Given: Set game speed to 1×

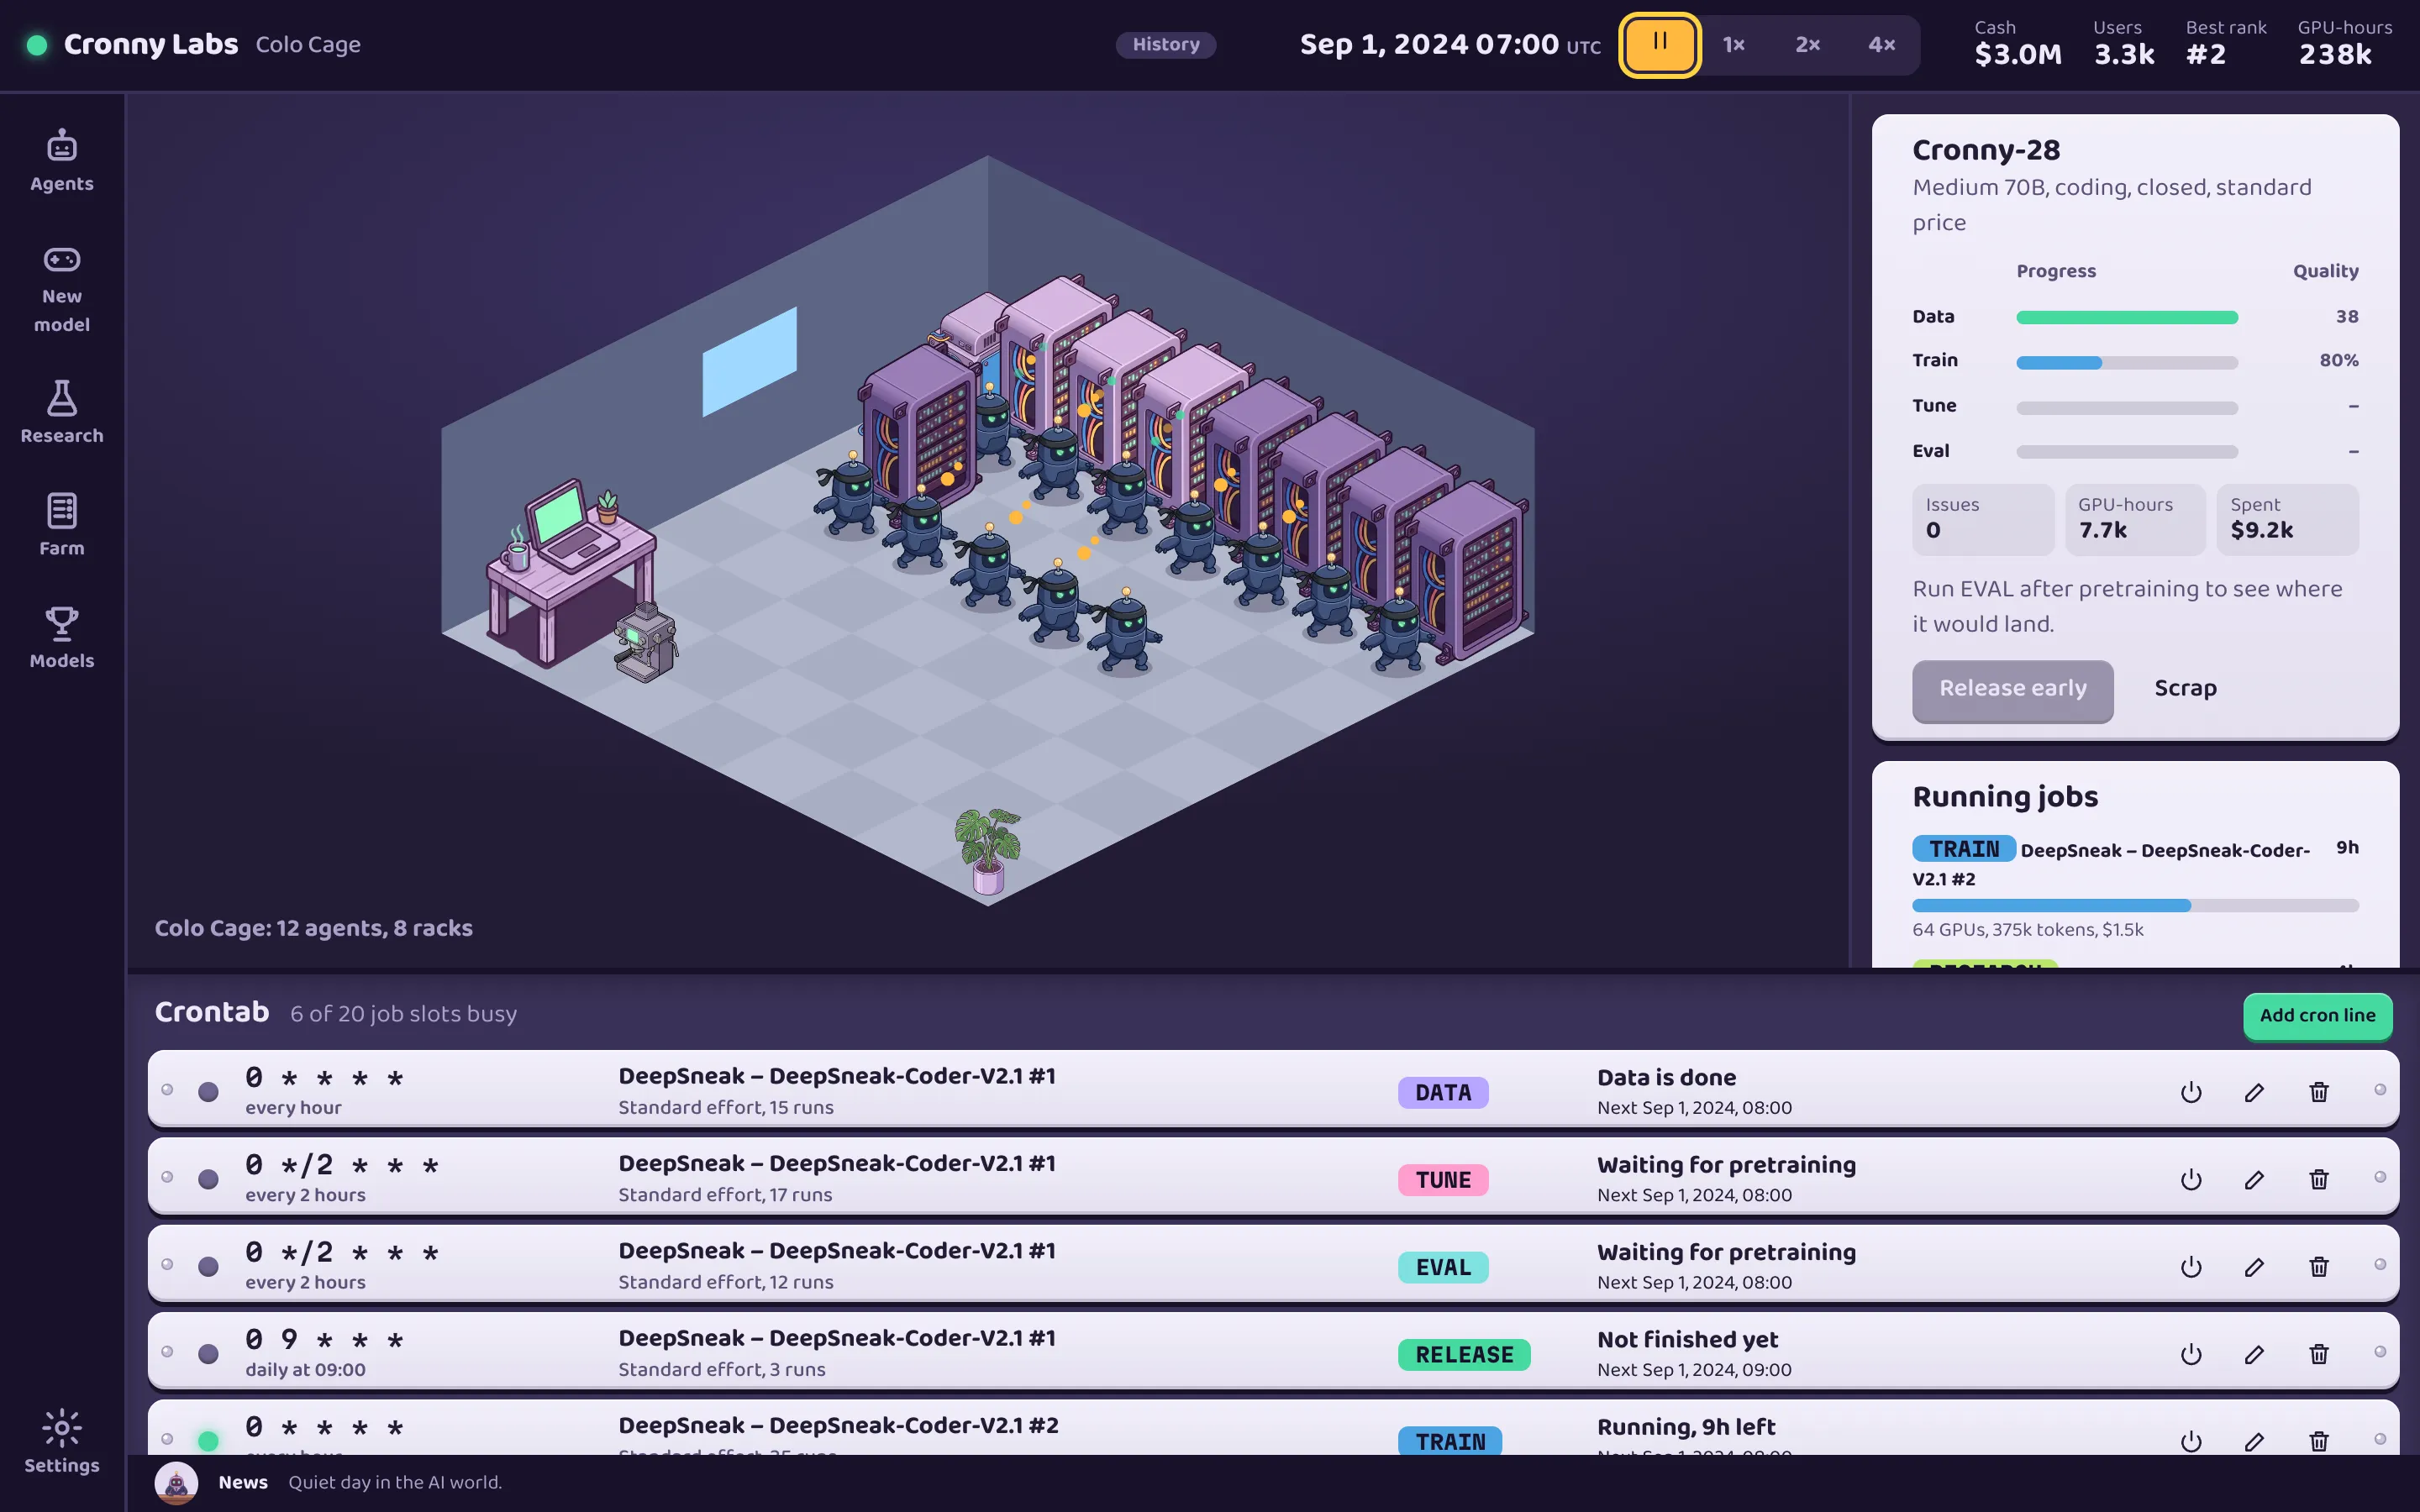Looking at the screenshot, I should [1734, 45].
